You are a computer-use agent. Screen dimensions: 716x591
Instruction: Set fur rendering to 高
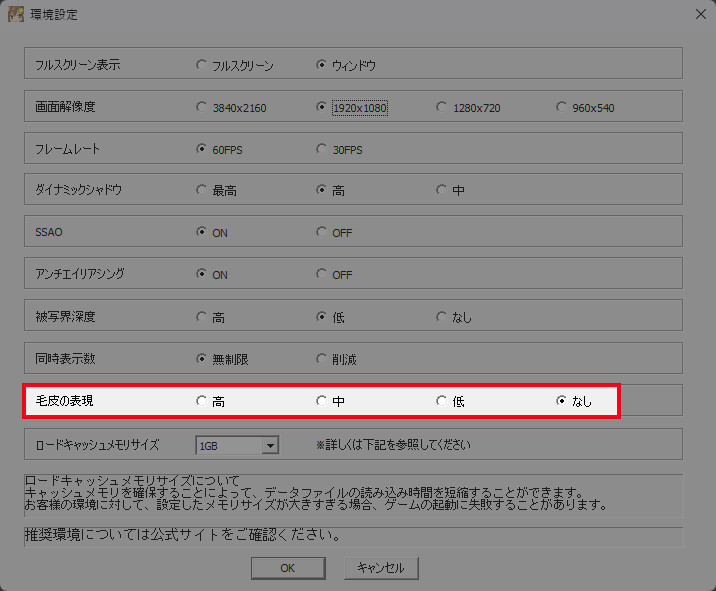[x=203, y=401]
